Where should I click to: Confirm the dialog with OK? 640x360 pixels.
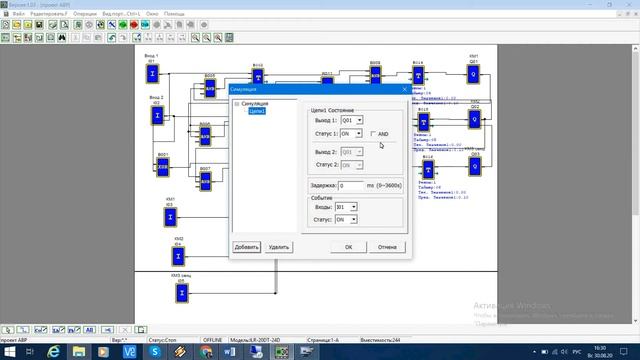coord(348,247)
